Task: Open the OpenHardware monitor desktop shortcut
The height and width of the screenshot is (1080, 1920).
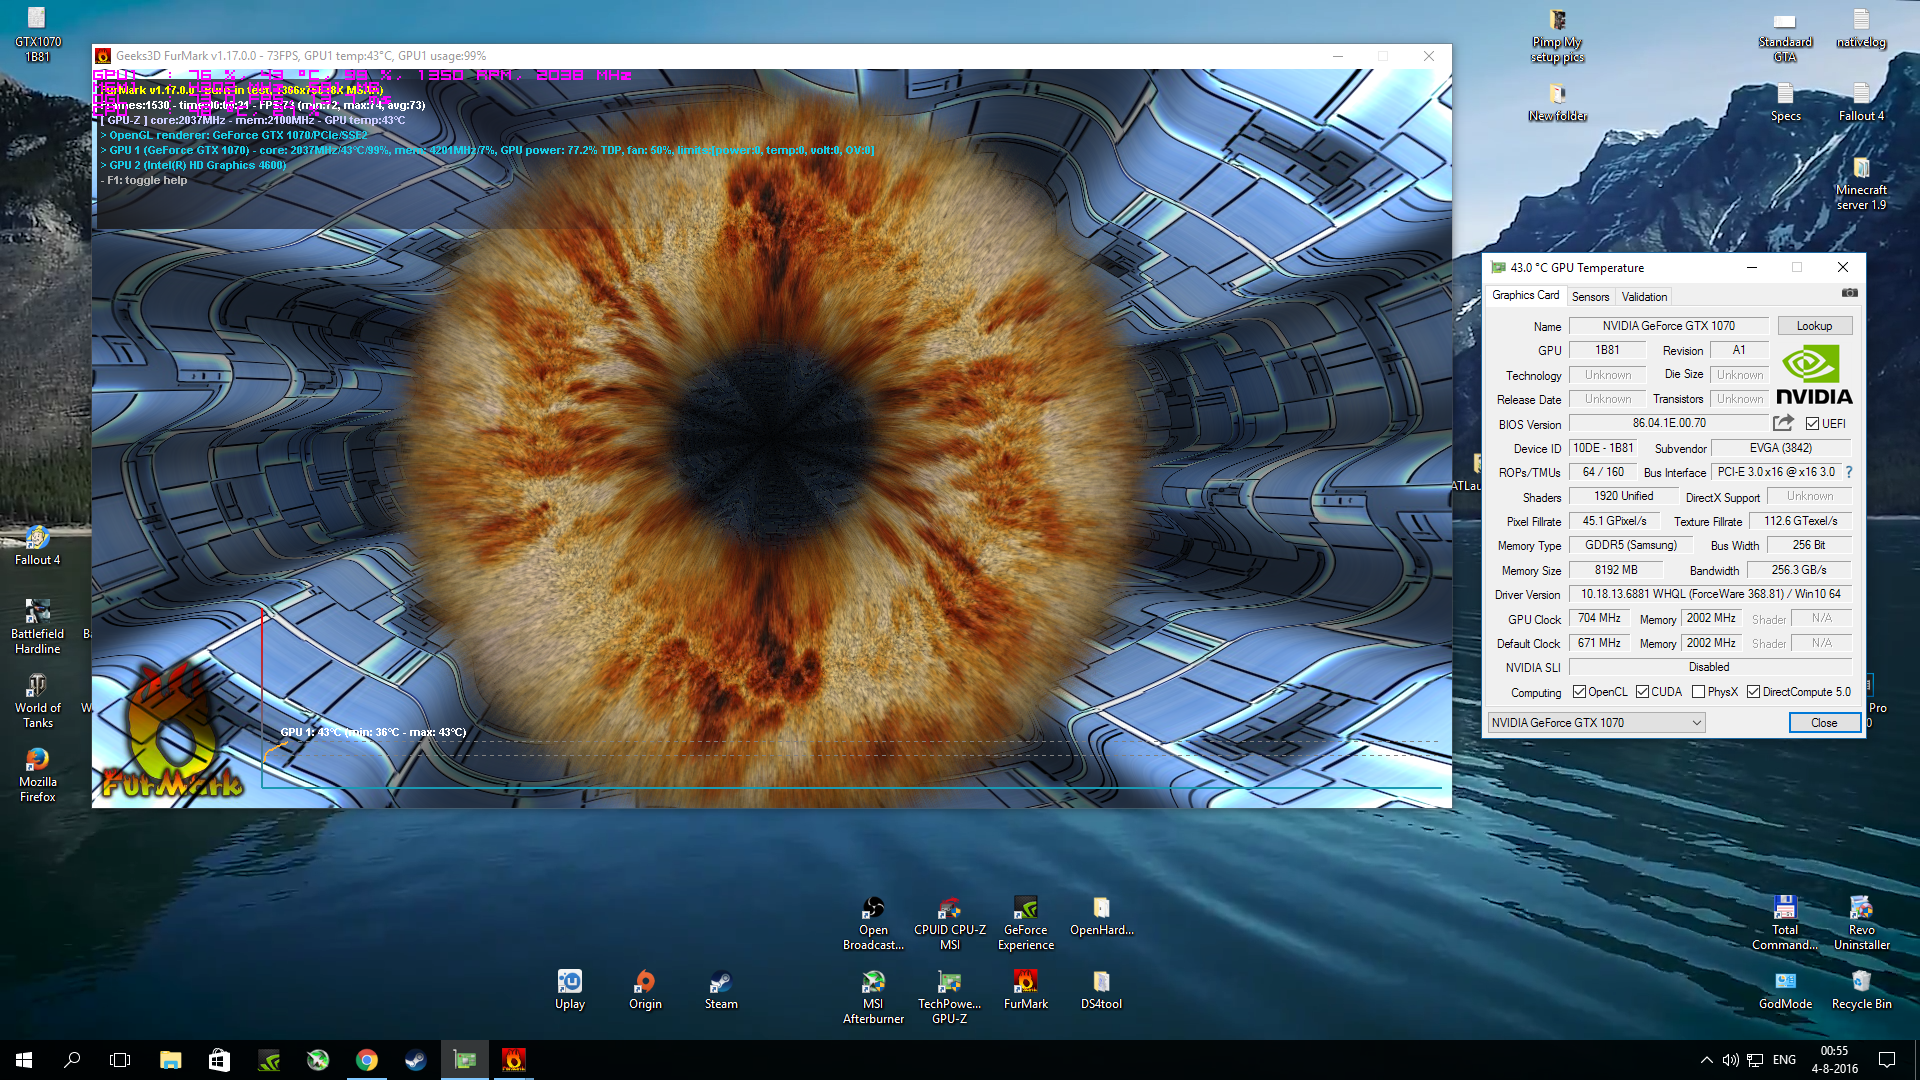Action: [x=1101, y=916]
